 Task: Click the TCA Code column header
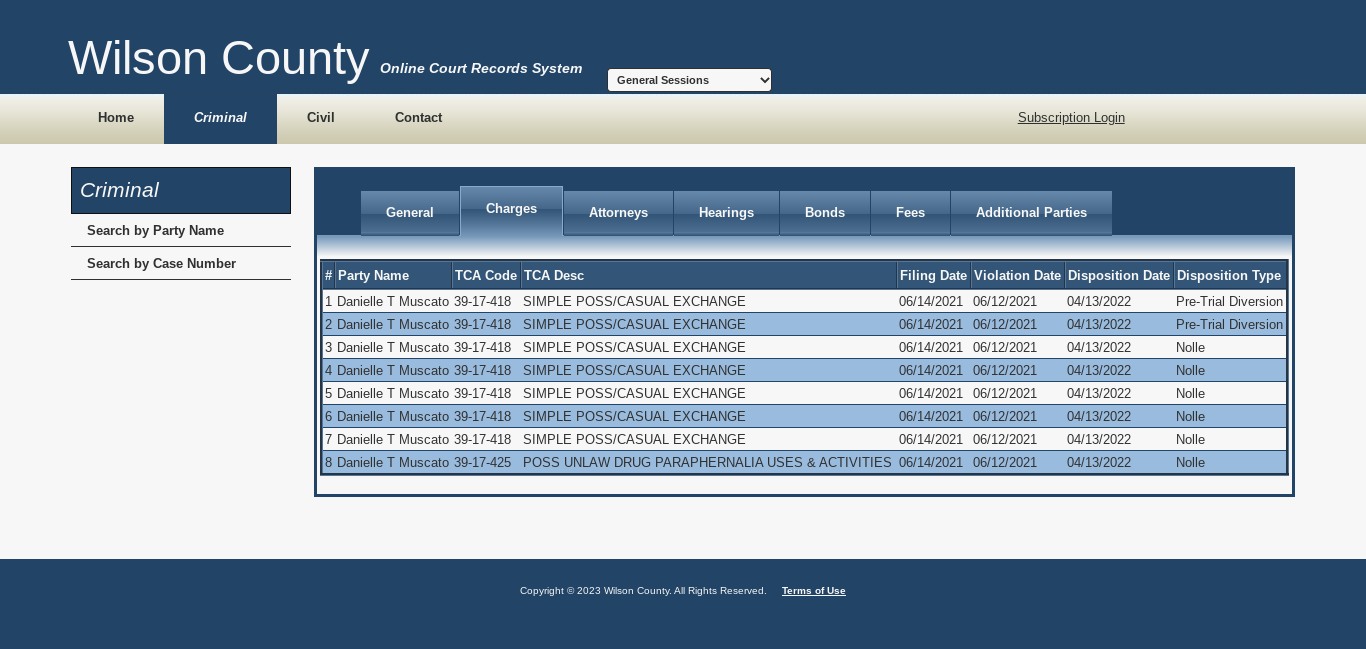click(x=486, y=275)
